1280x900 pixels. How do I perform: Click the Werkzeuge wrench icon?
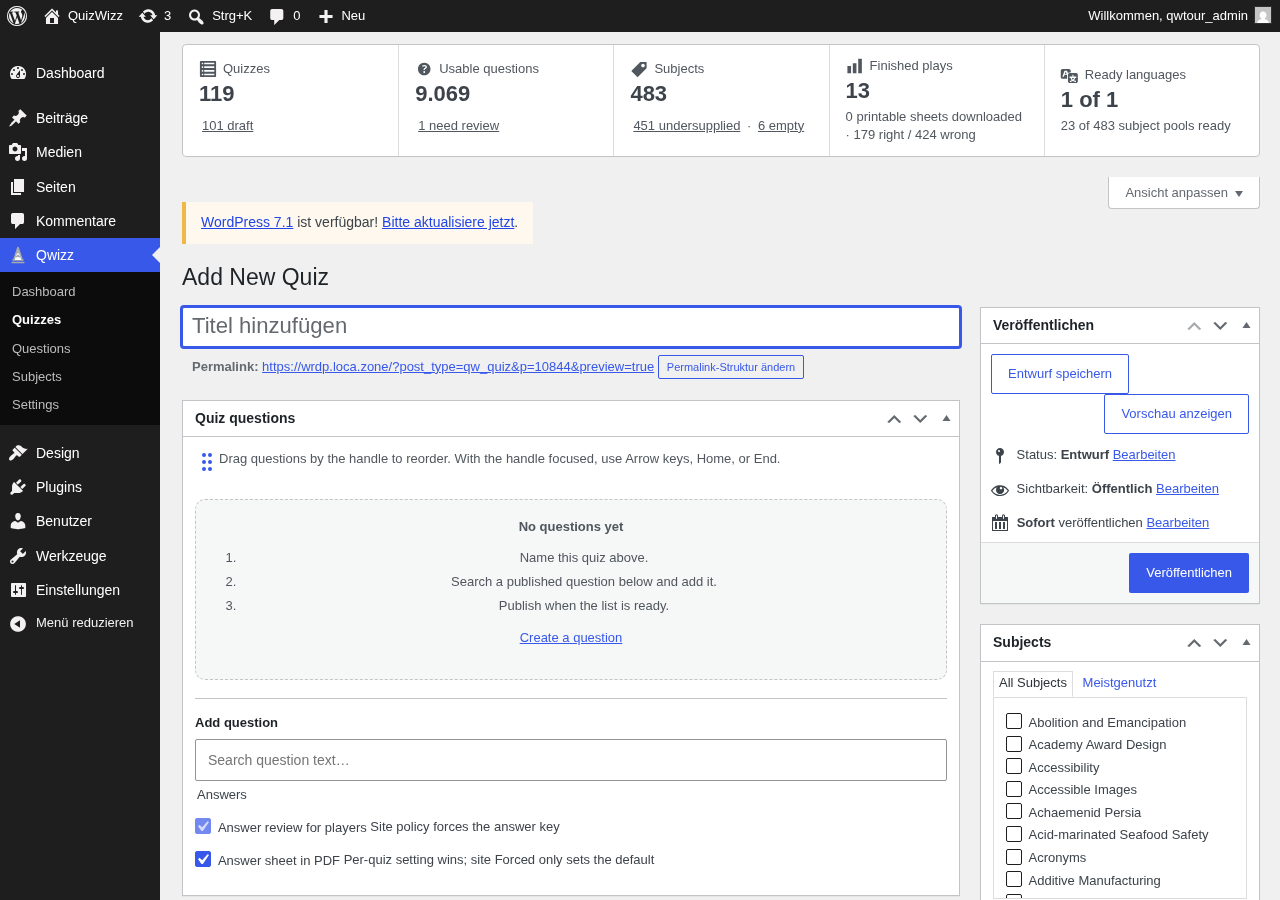[x=18, y=556]
